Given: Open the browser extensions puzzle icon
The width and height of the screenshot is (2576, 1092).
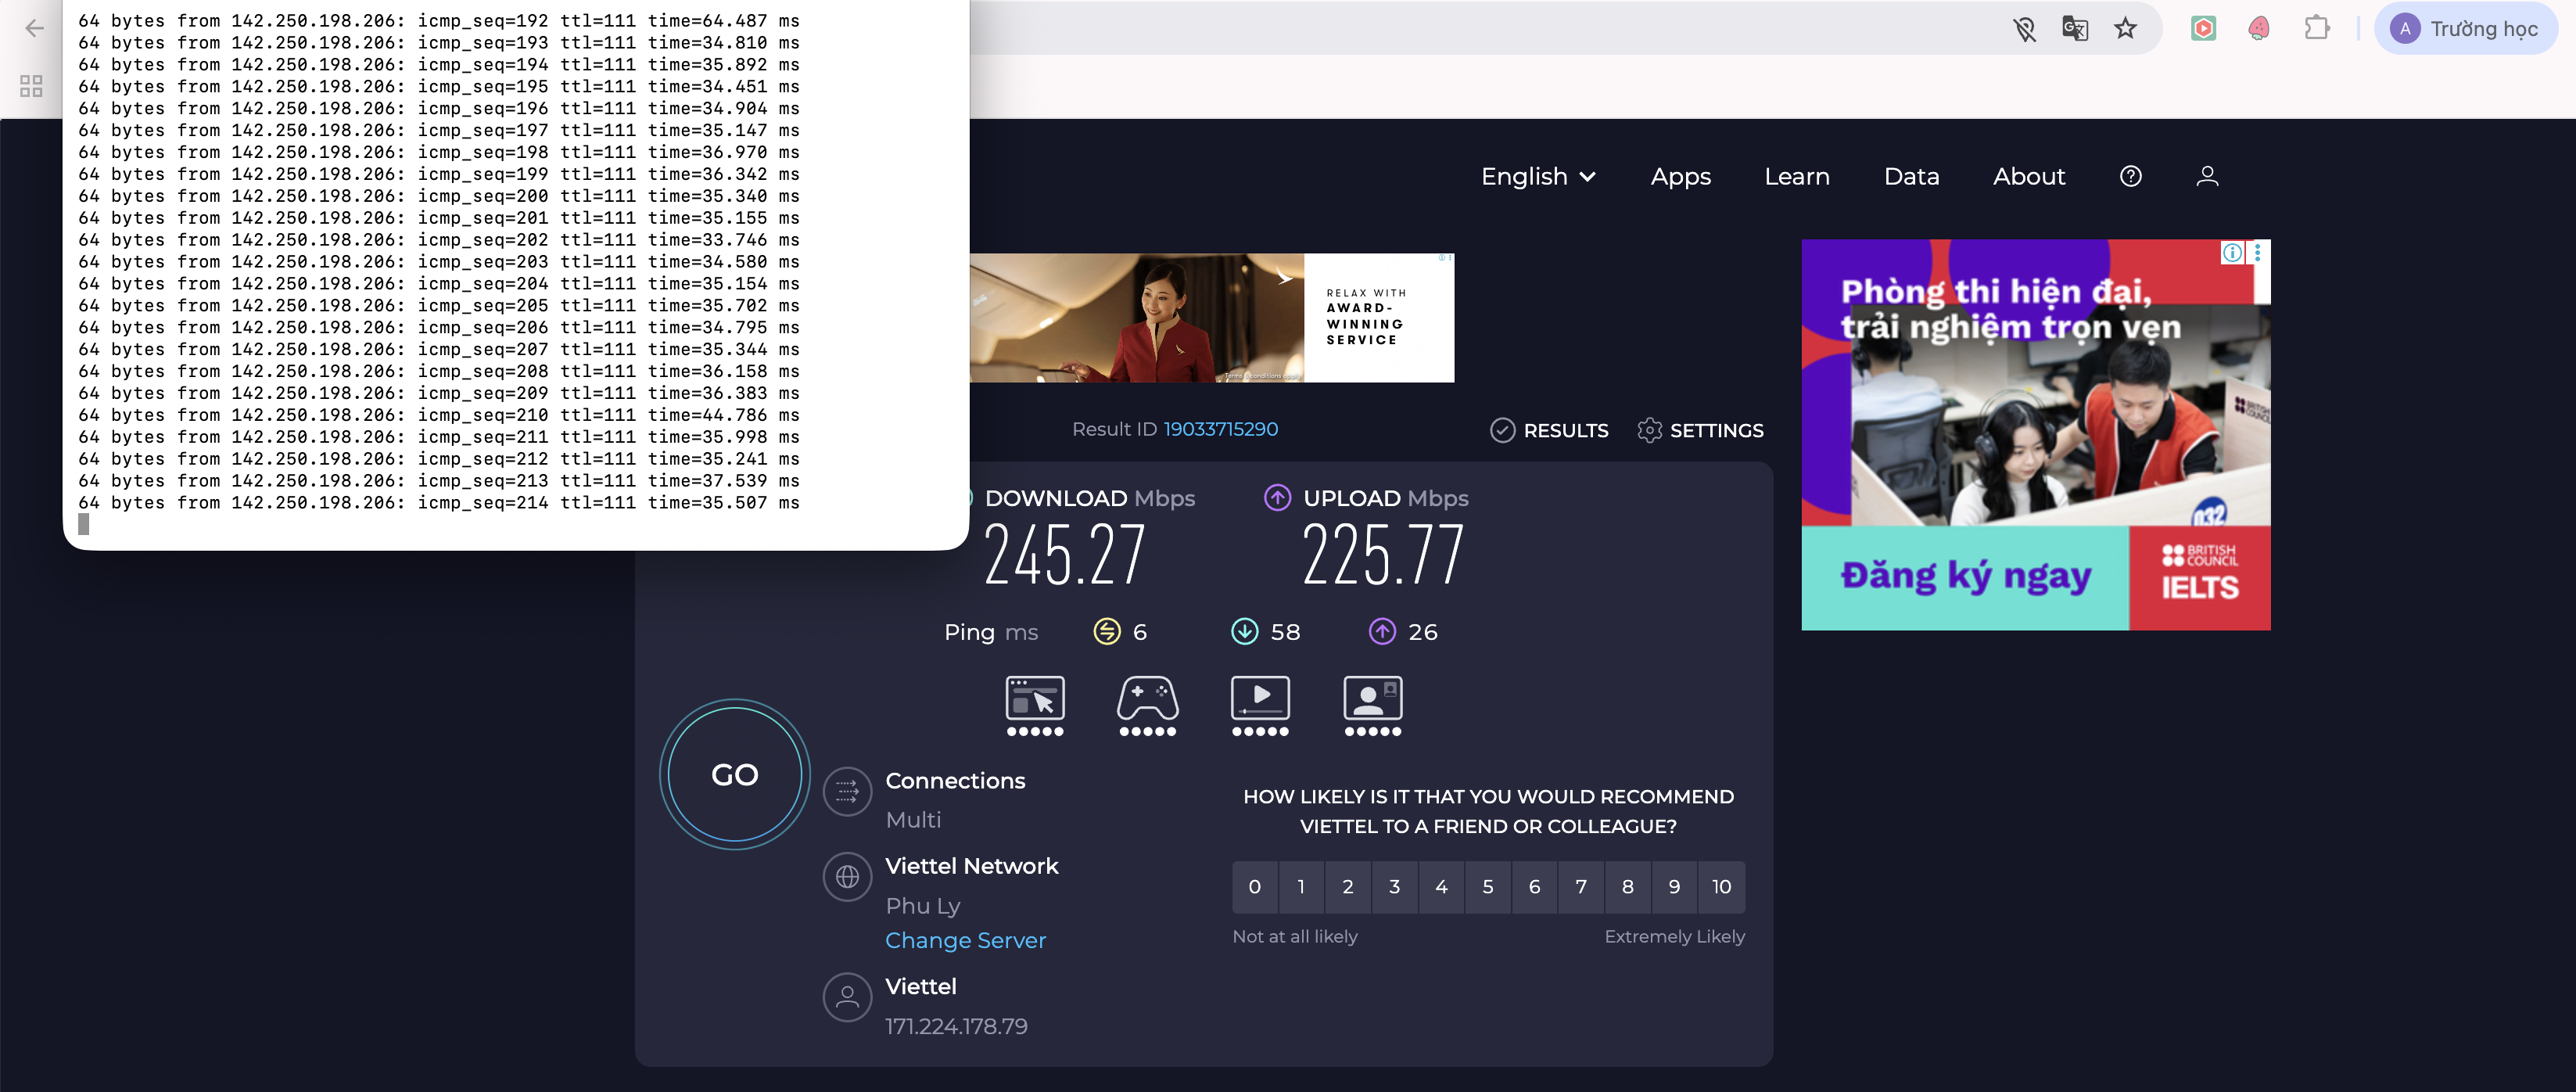Looking at the screenshot, I should [x=2317, y=29].
